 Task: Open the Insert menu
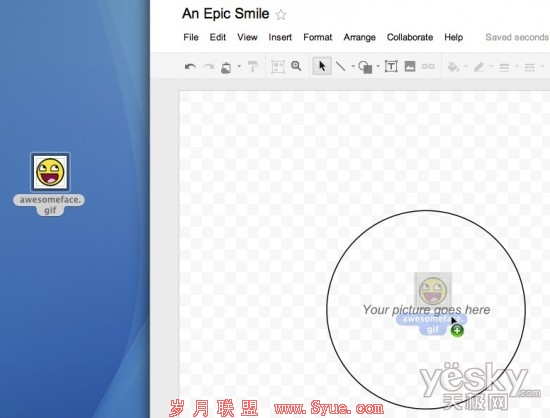point(280,37)
